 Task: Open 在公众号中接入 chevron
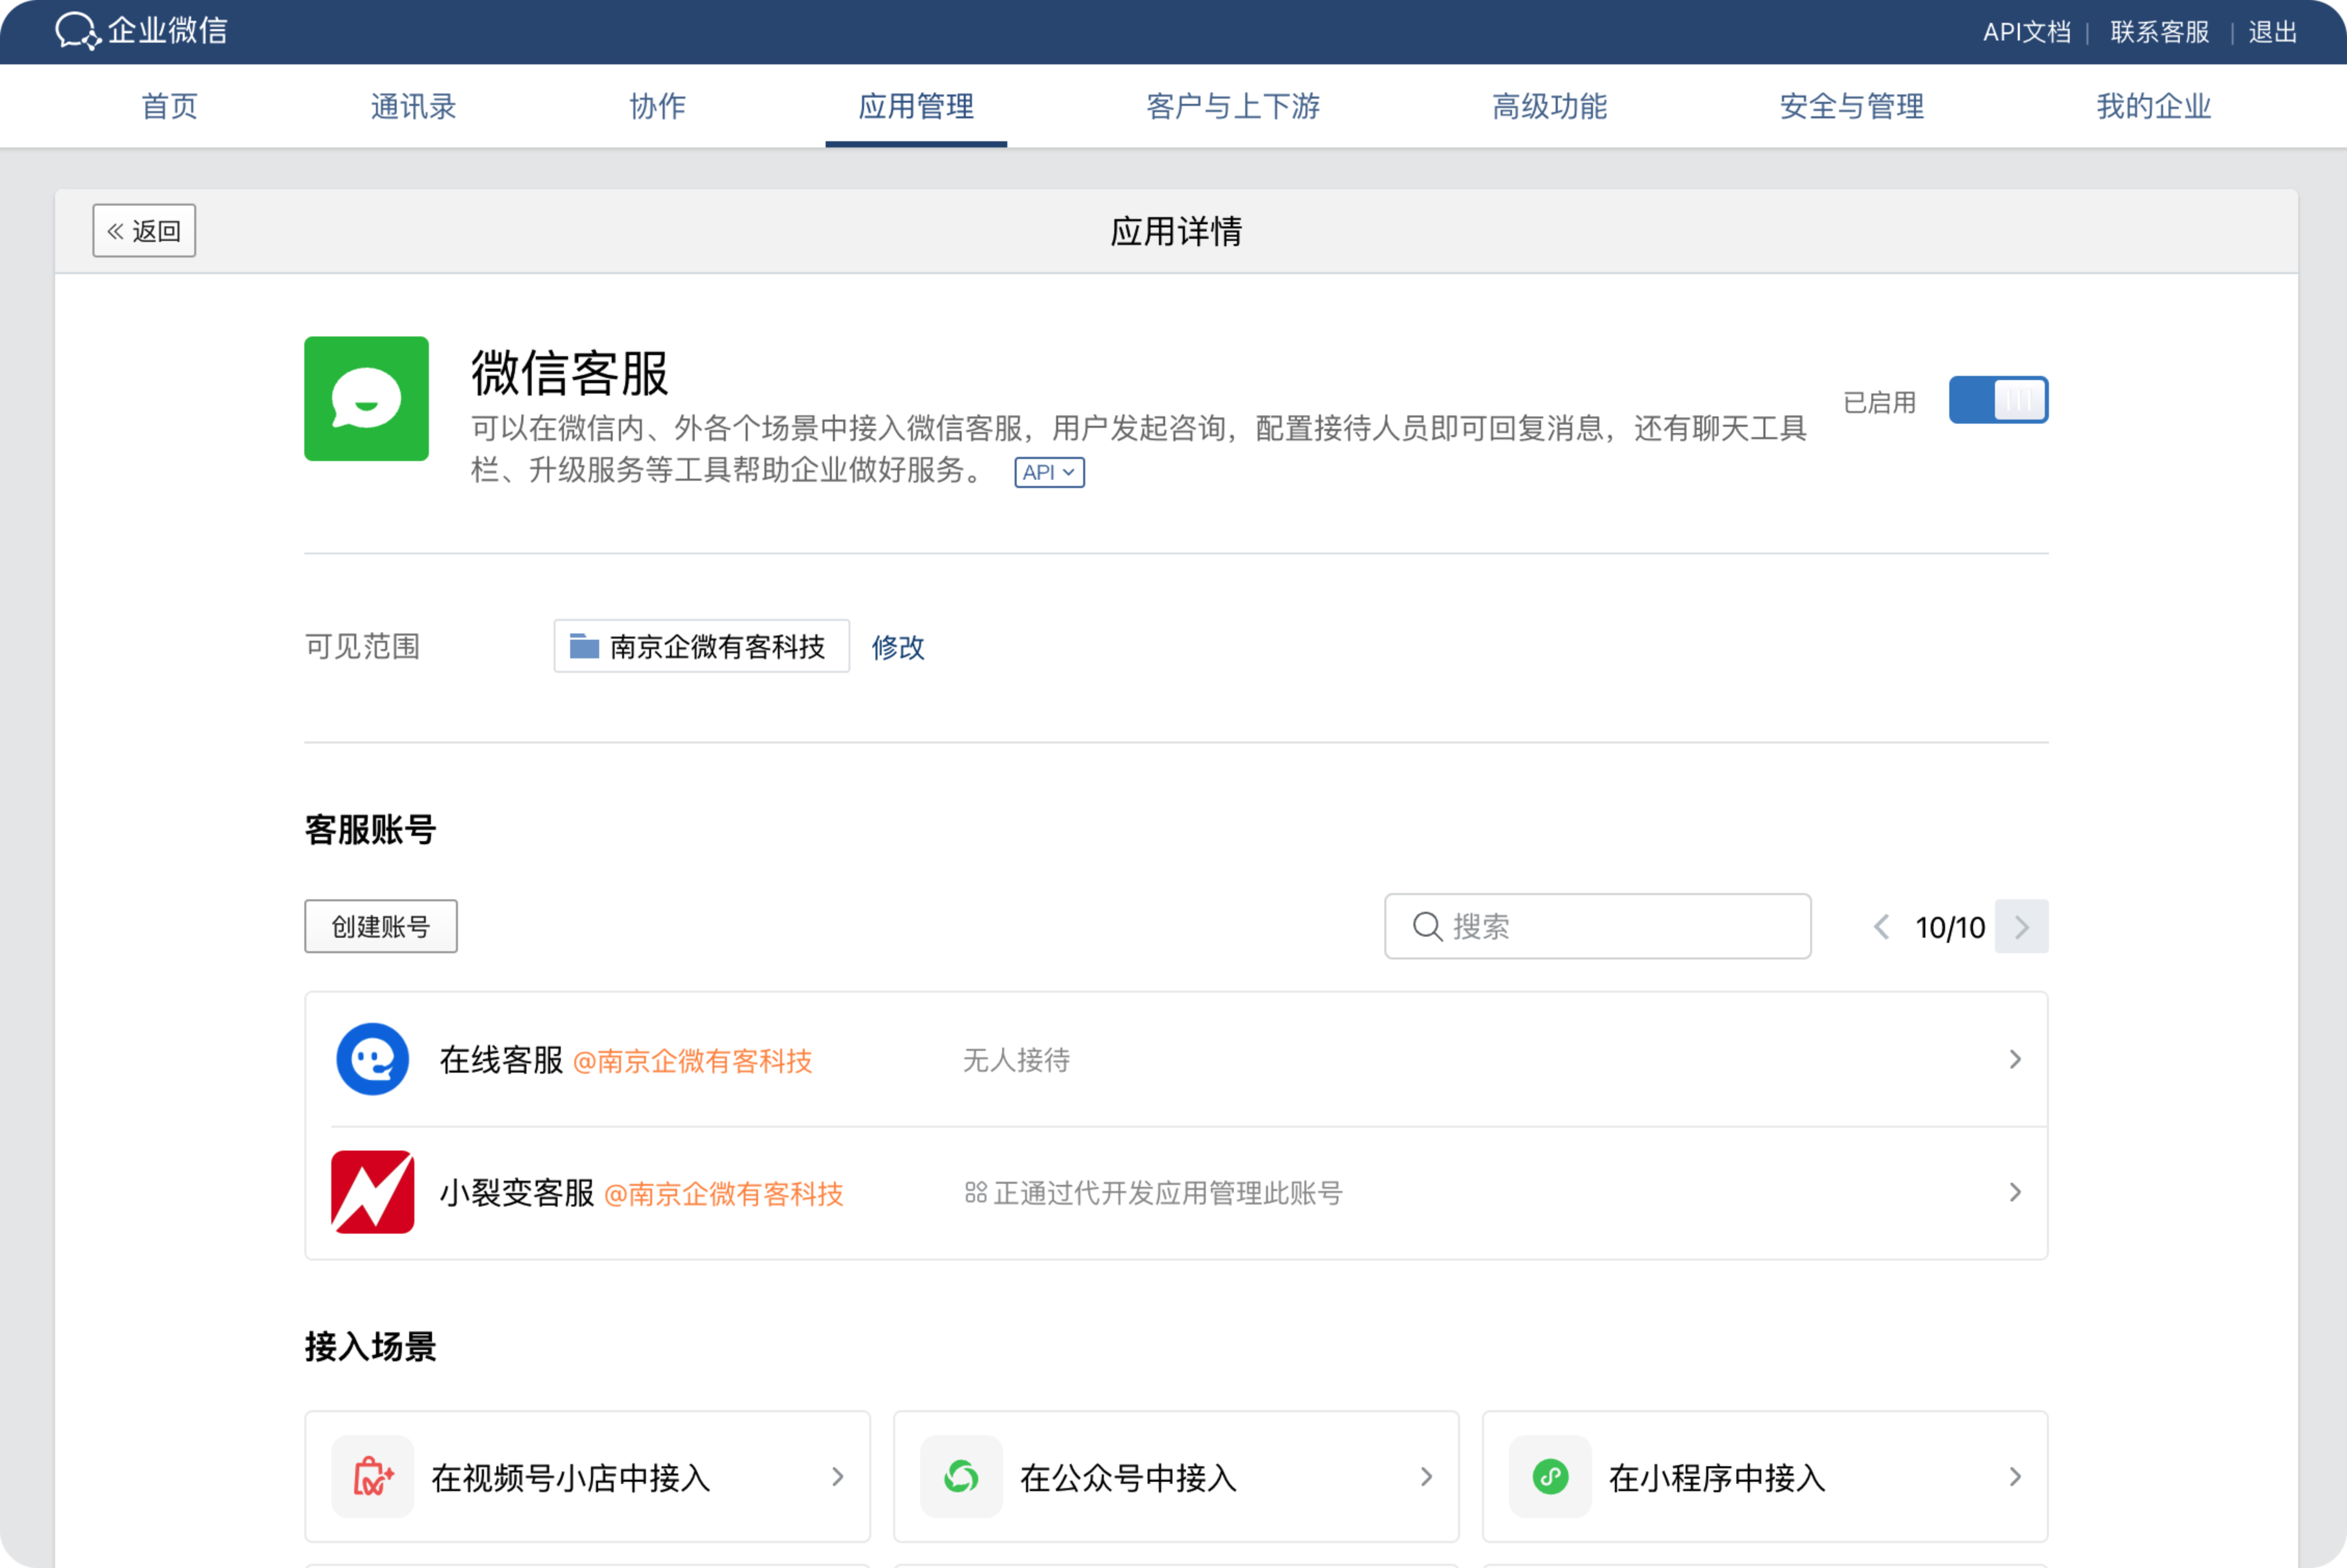pyautogui.click(x=1426, y=1477)
